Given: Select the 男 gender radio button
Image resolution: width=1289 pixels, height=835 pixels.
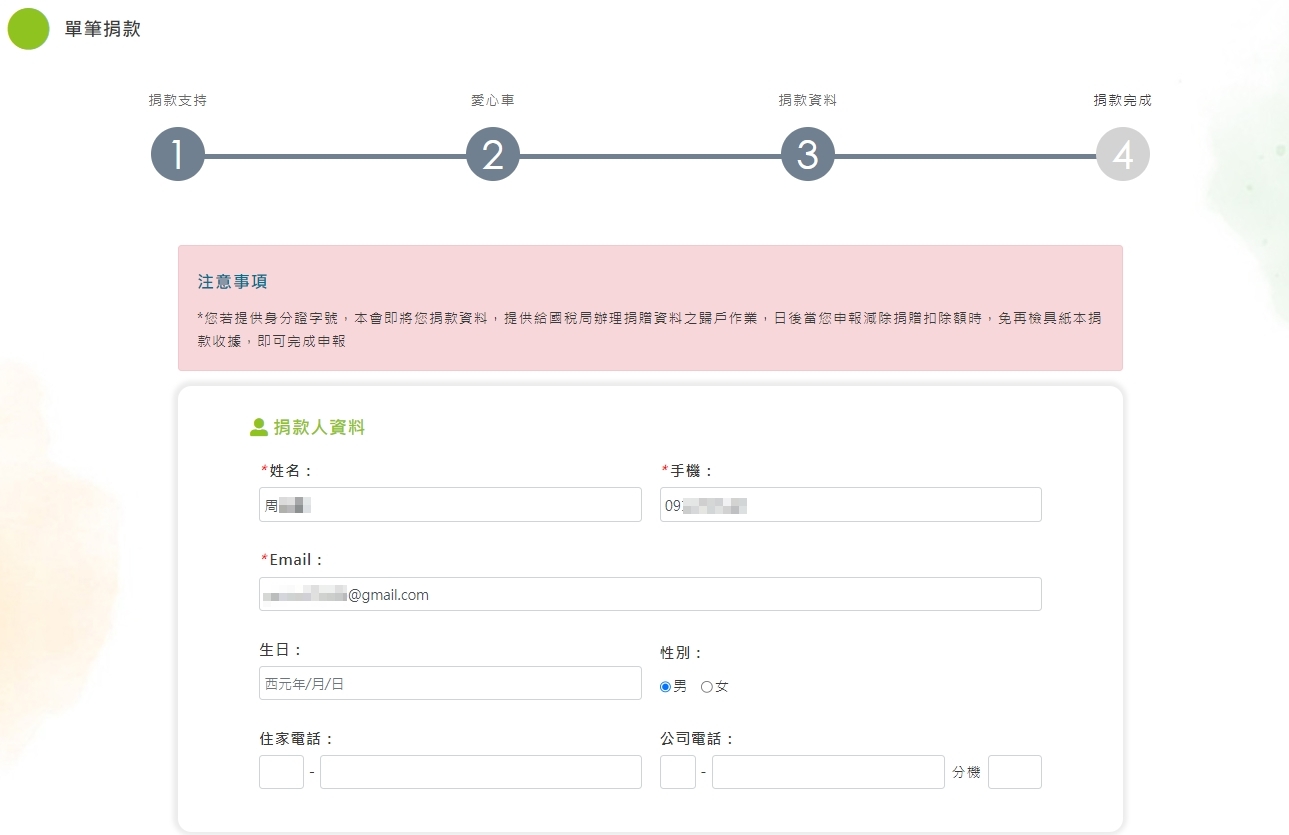Looking at the screenshot, I should [666, 687].
